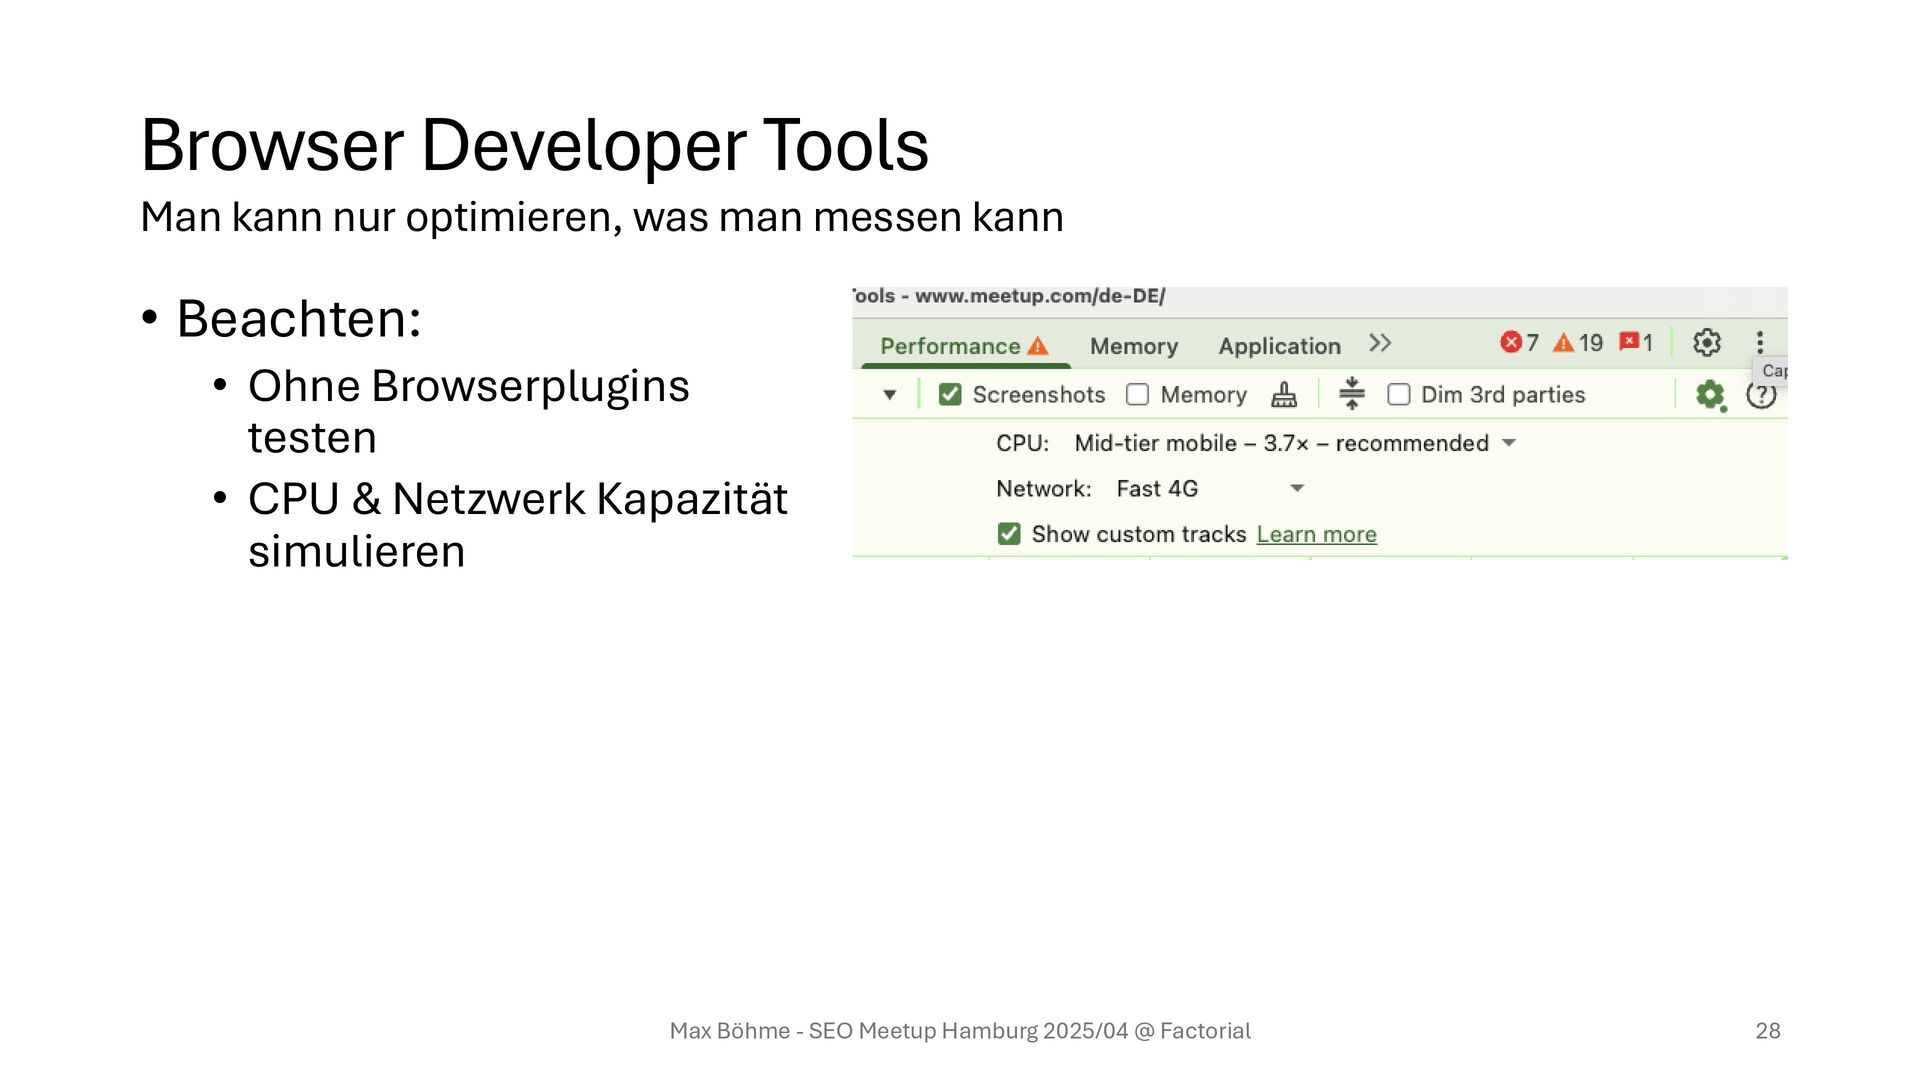Show more tabs via double chevron
This screenshot has height=1080, width=1920.
[1380, 344]
